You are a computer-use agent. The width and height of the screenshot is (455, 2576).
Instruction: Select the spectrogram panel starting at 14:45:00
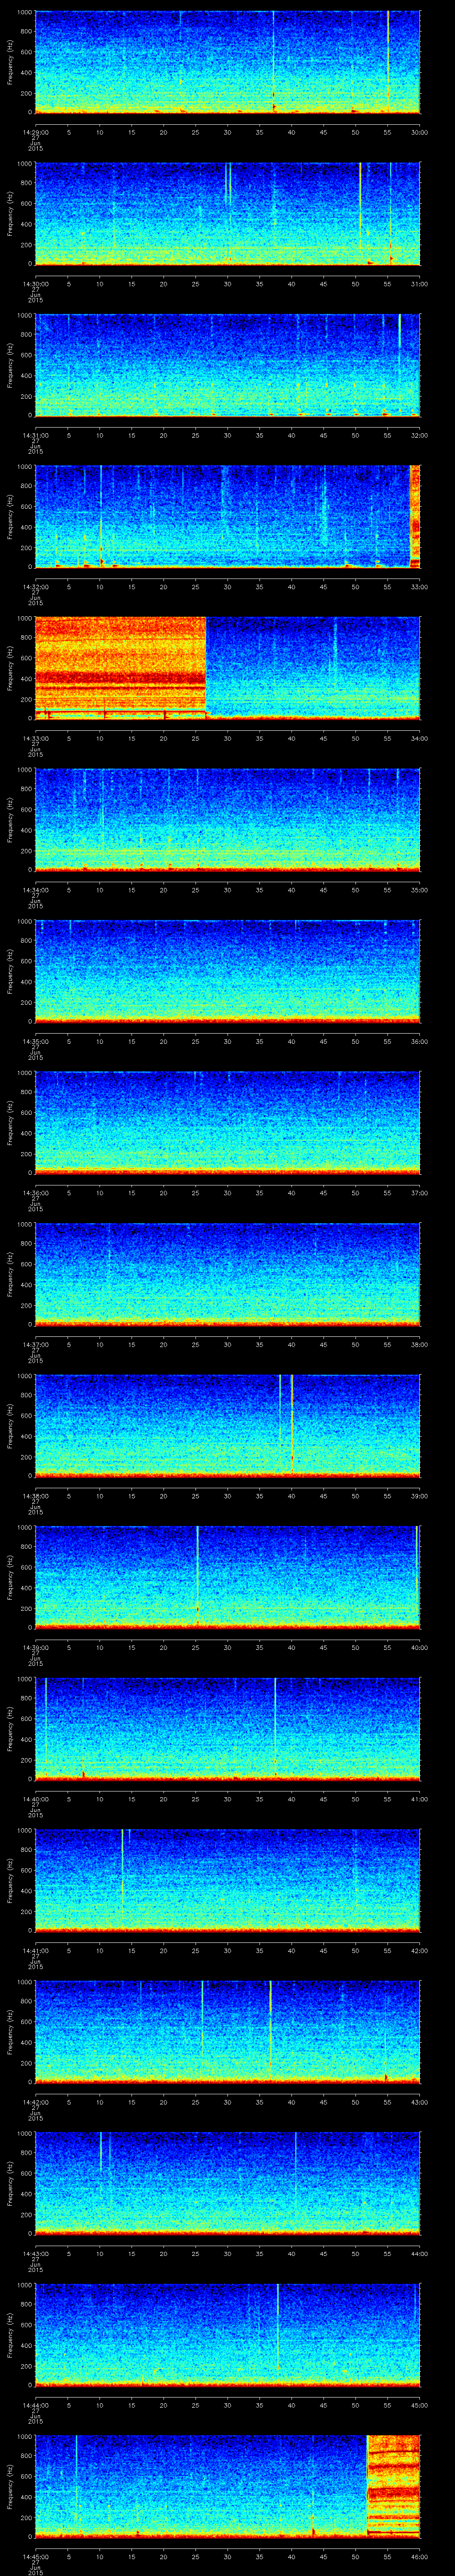point(227,2486)
